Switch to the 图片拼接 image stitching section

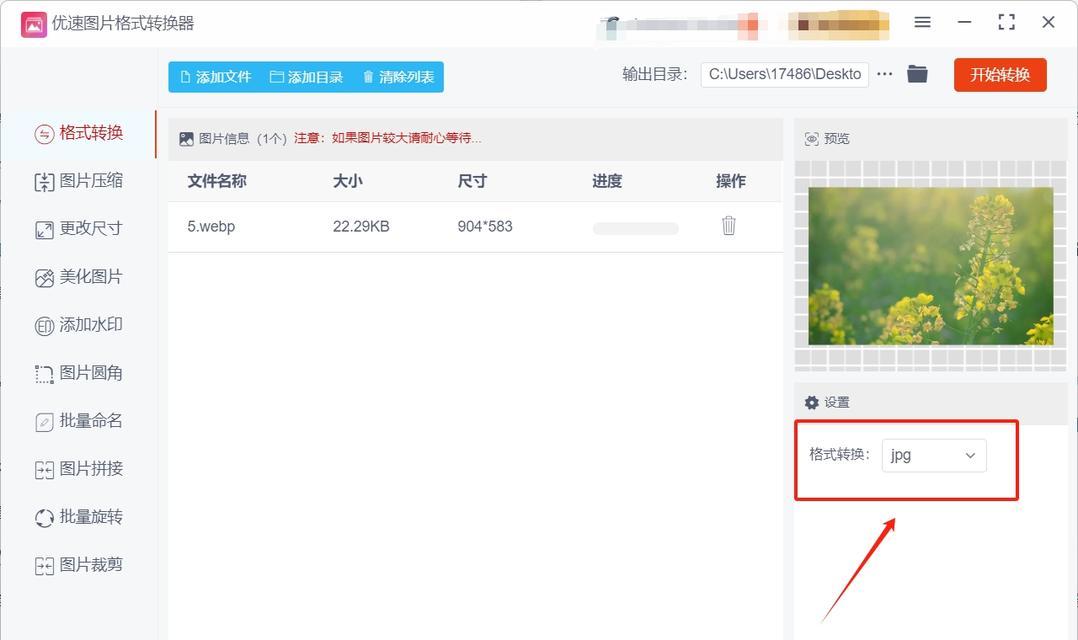click(79, 469)
